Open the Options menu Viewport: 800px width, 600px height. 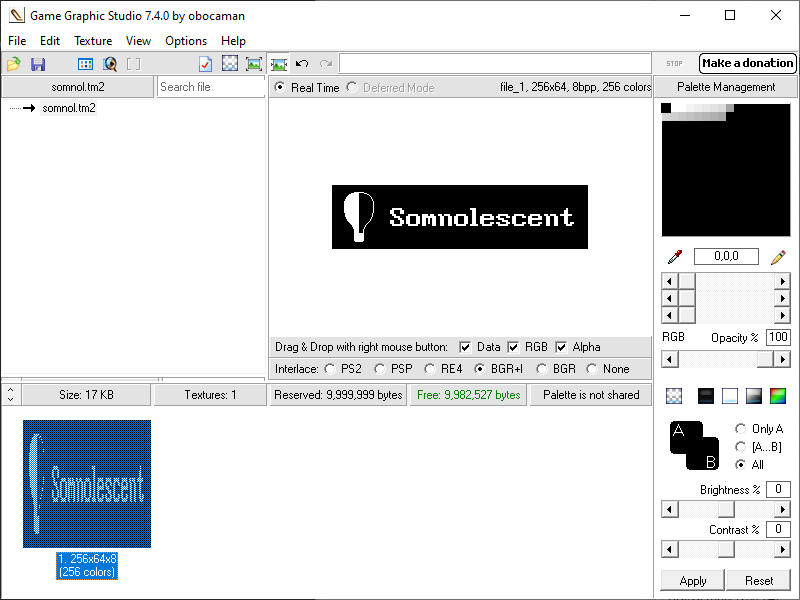[x=186, y=41]
